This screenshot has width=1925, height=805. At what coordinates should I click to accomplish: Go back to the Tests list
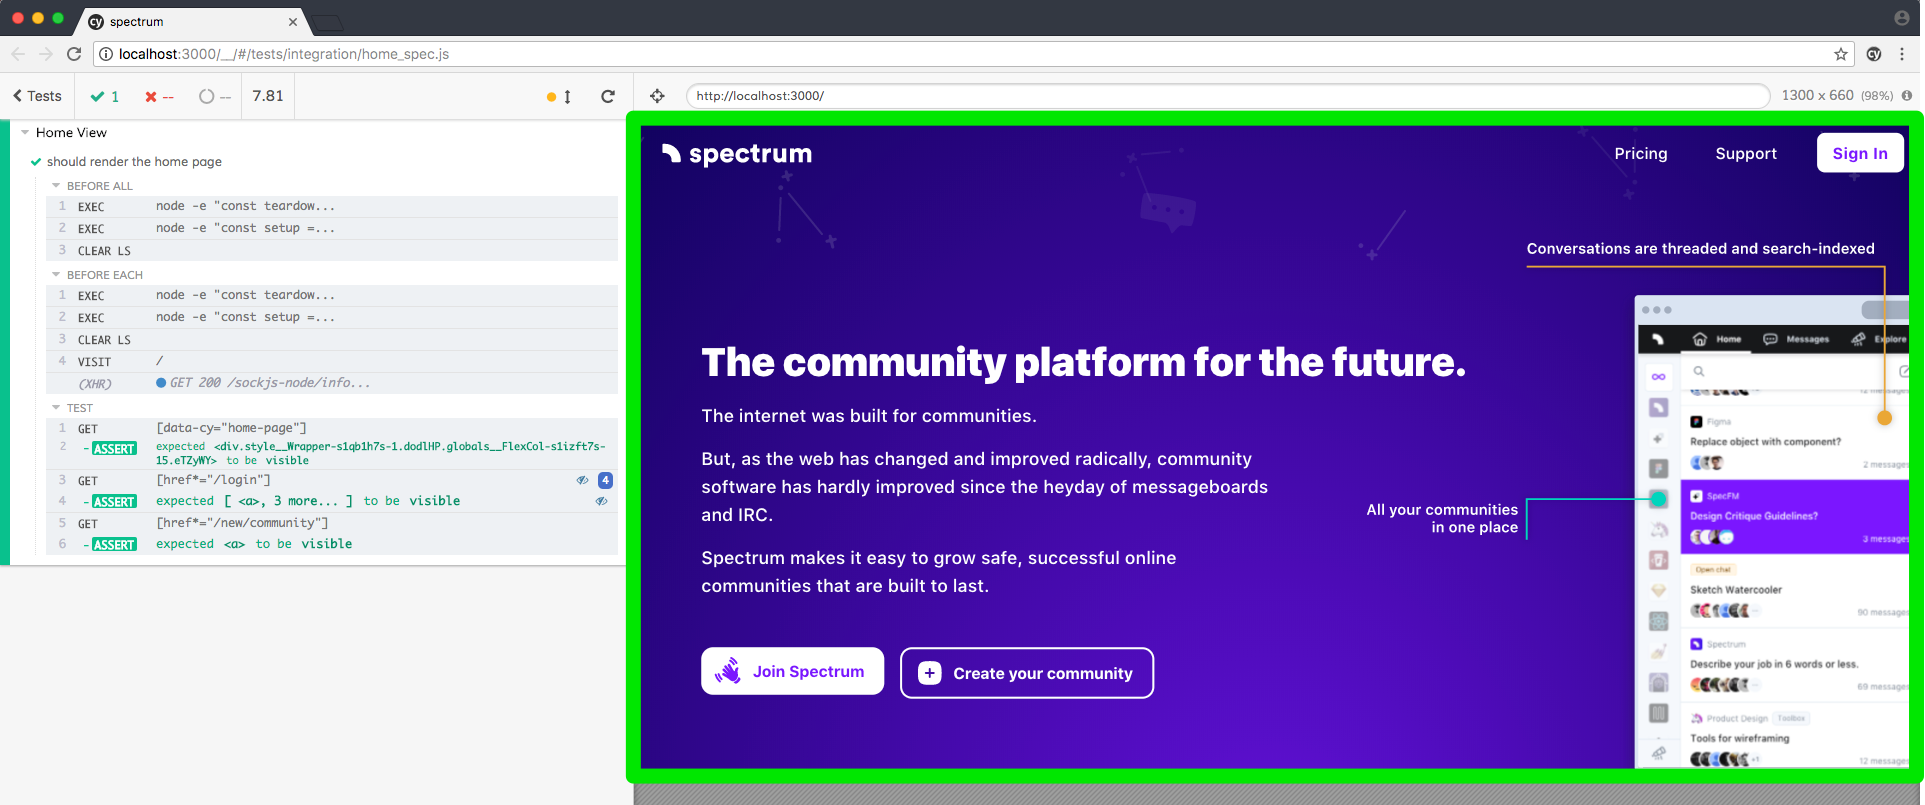coord(37,96)
